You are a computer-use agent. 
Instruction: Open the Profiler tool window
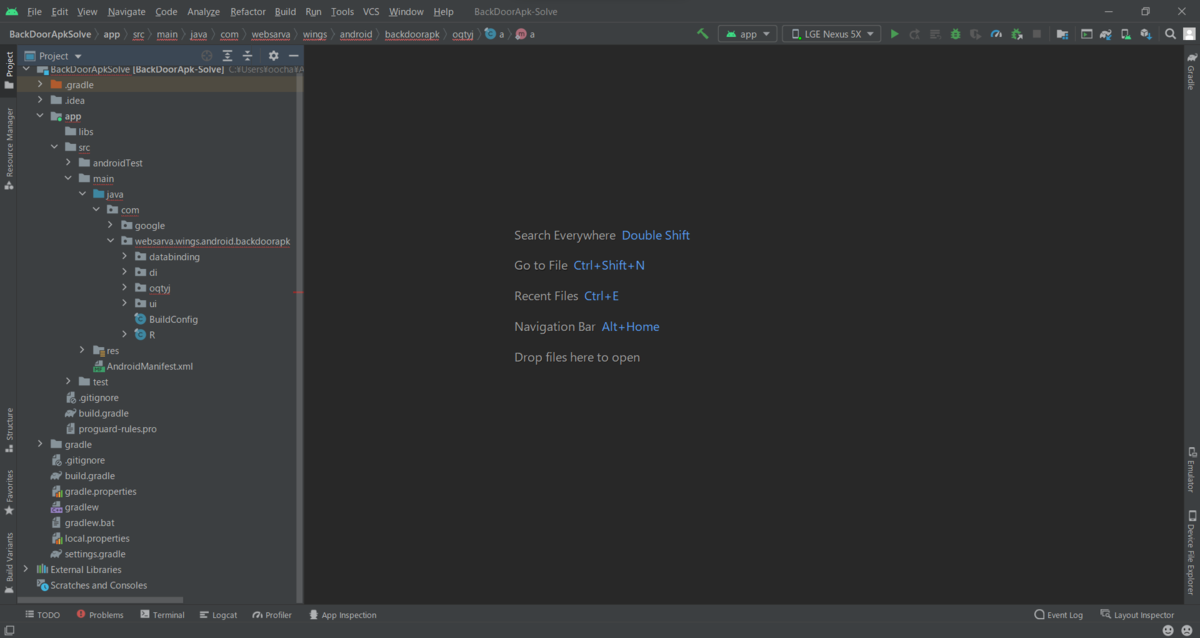coord(272,615)
